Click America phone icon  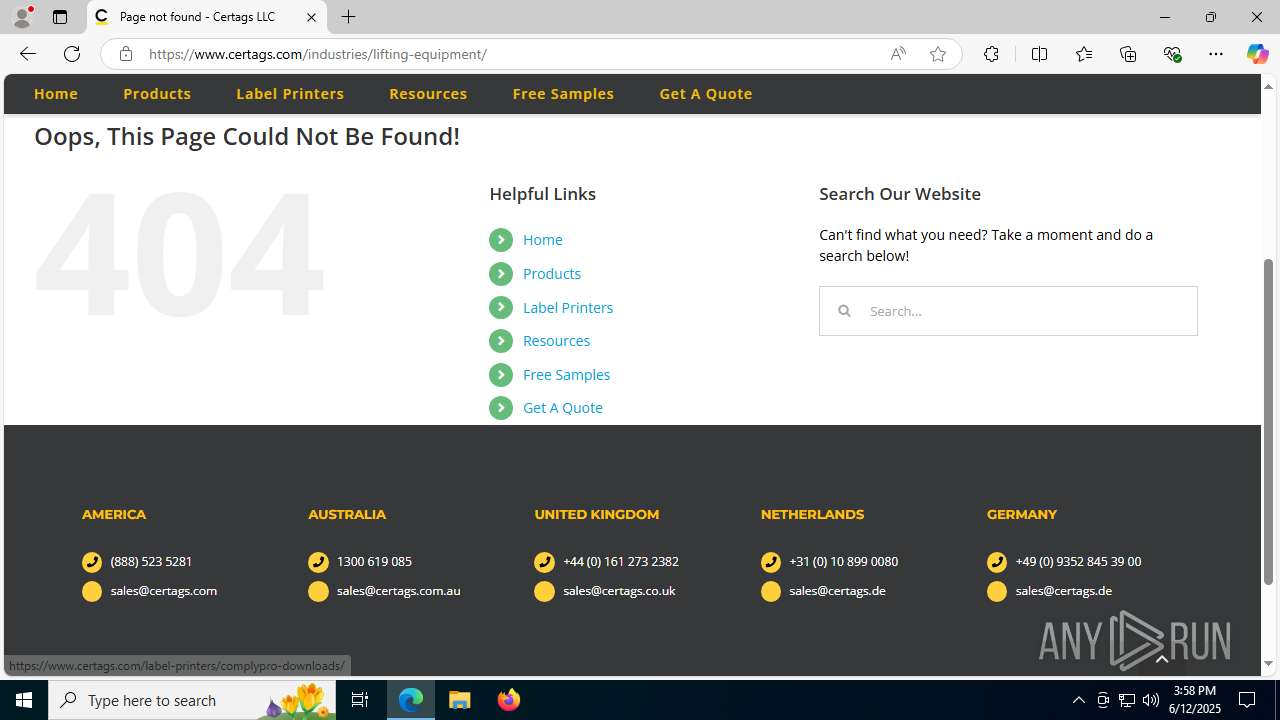(x=92, y=562)
